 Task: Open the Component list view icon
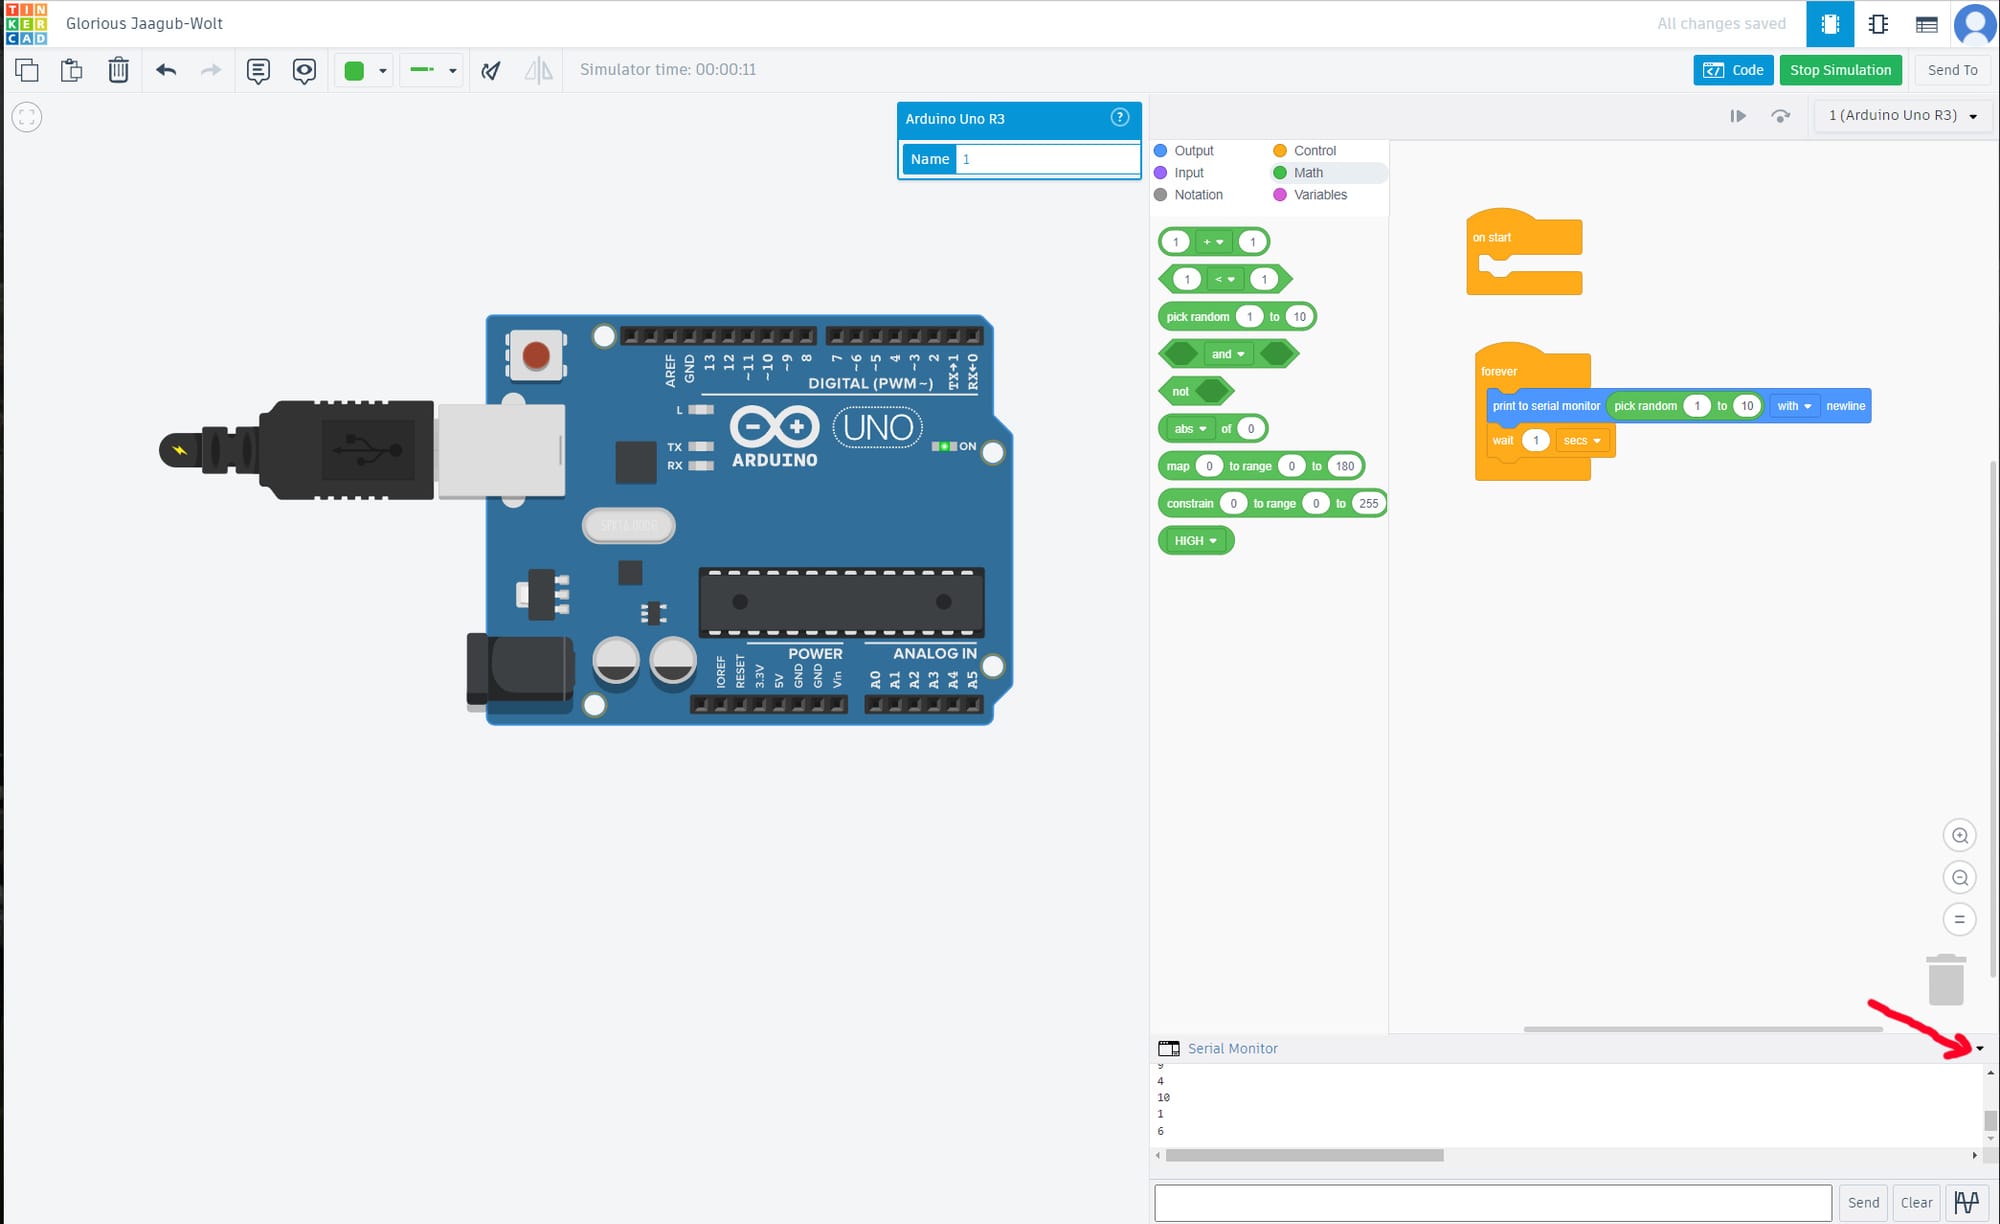pyautogui.click(x=1926, y=24)
